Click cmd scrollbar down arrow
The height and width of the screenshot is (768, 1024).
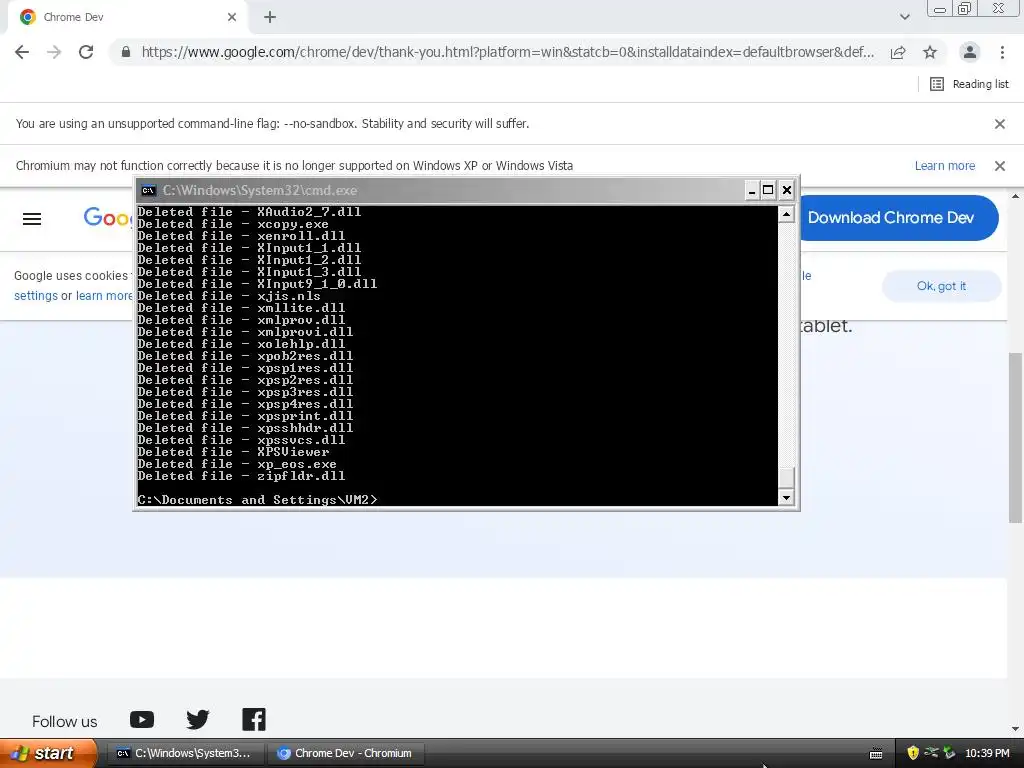786,498
